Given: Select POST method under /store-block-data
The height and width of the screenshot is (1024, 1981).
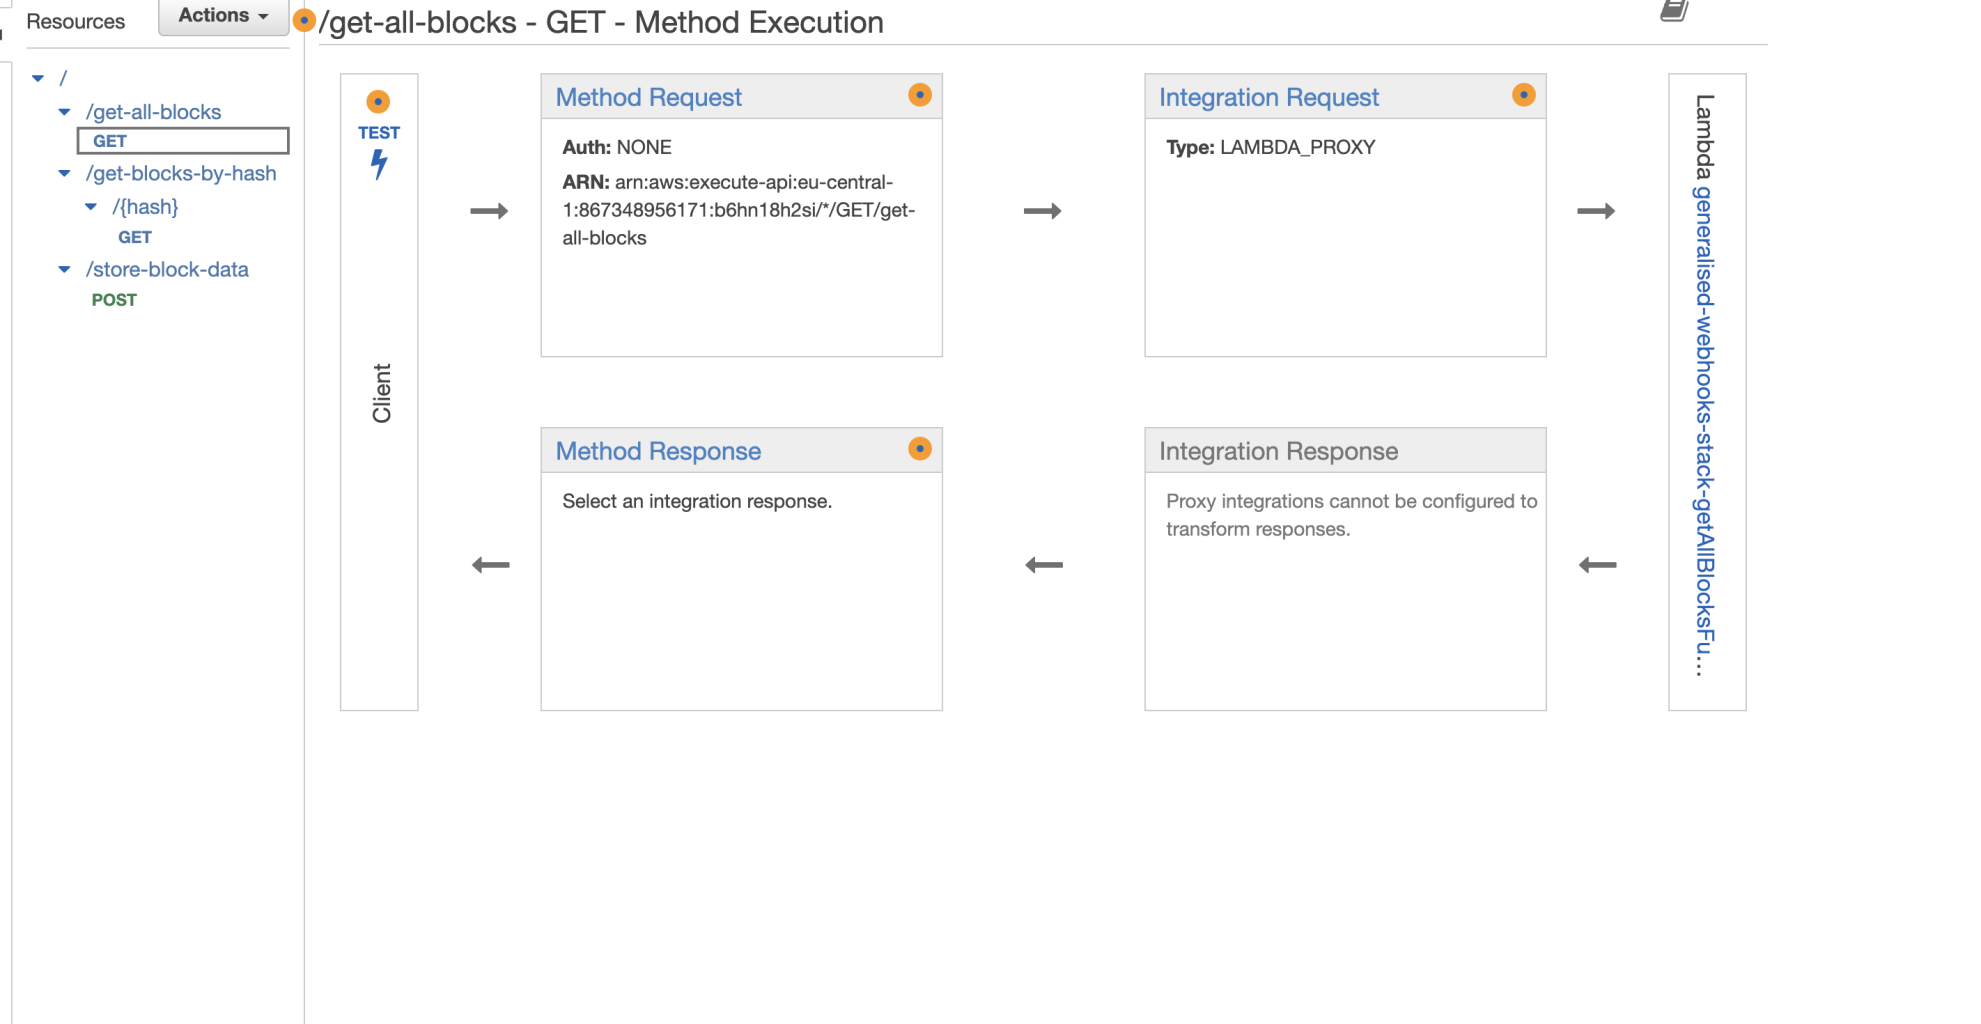Looking at the screenshot, I should (x=114, y=300).
